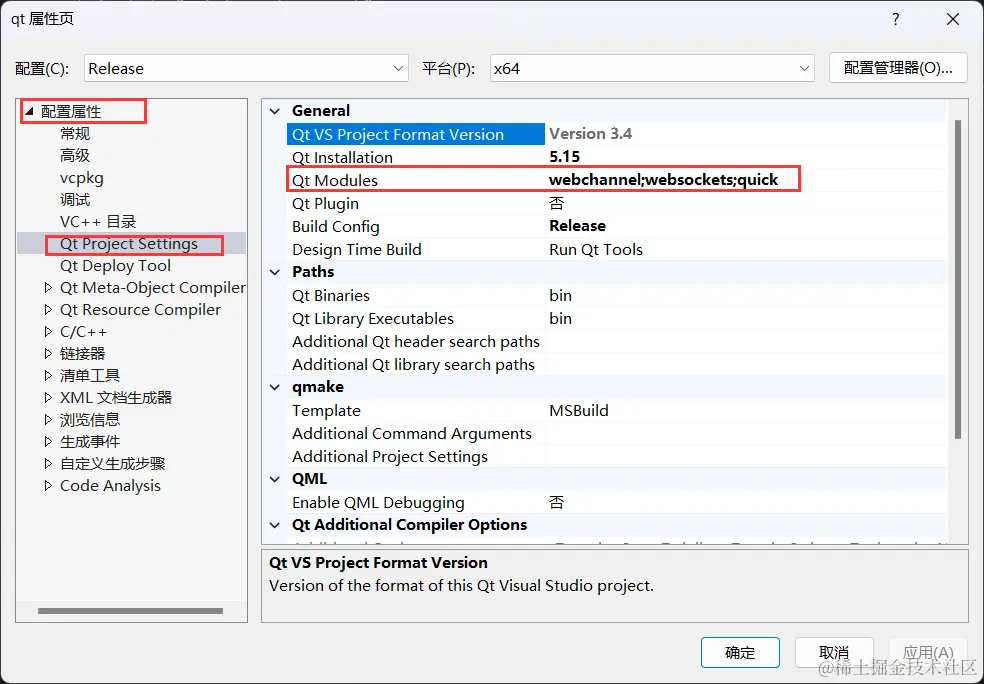The image size is (984, 684).
Task: Collapse the 配置属性 tree node
Action: [x=29, y=112]
